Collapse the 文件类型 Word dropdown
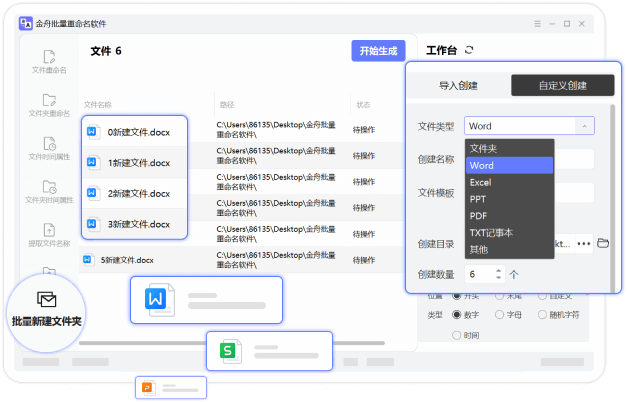This screenshot has width=627, height=402. (x=584, y=126)
